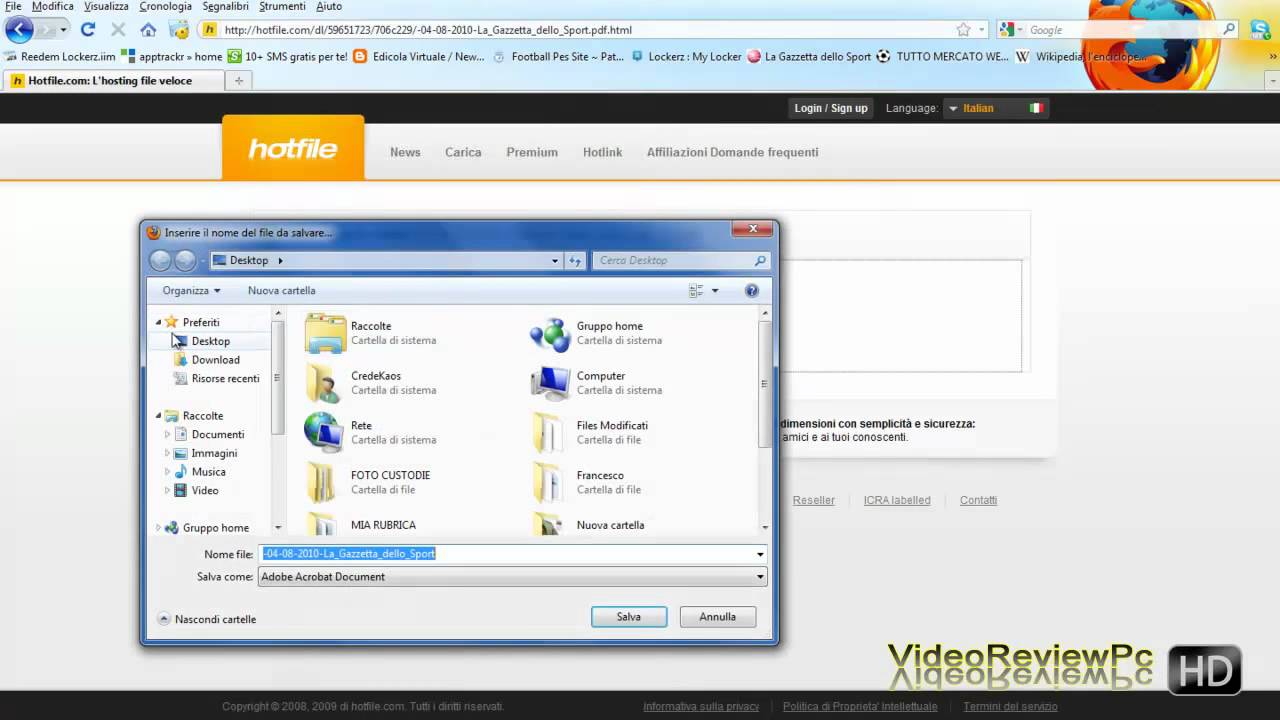Open Raccolte folder icon in file list
This screenshot has width=1280, height=720.
pyautogui.click(x=326, y=333)
